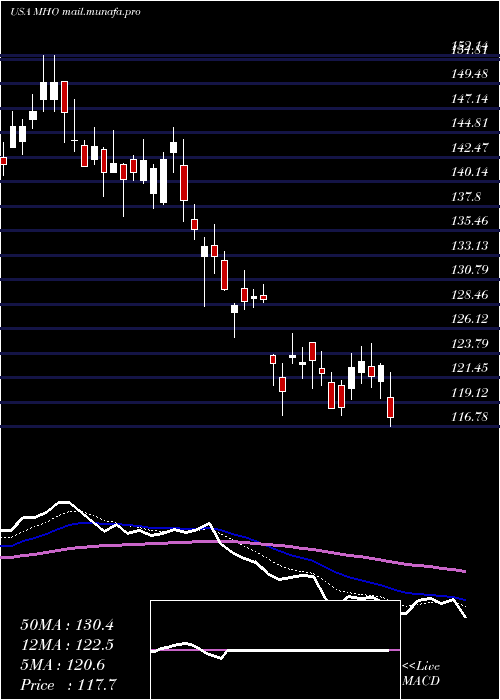Click the 135.46 price axis label
This screenshot has width=500, height=700.
[469, 221]
